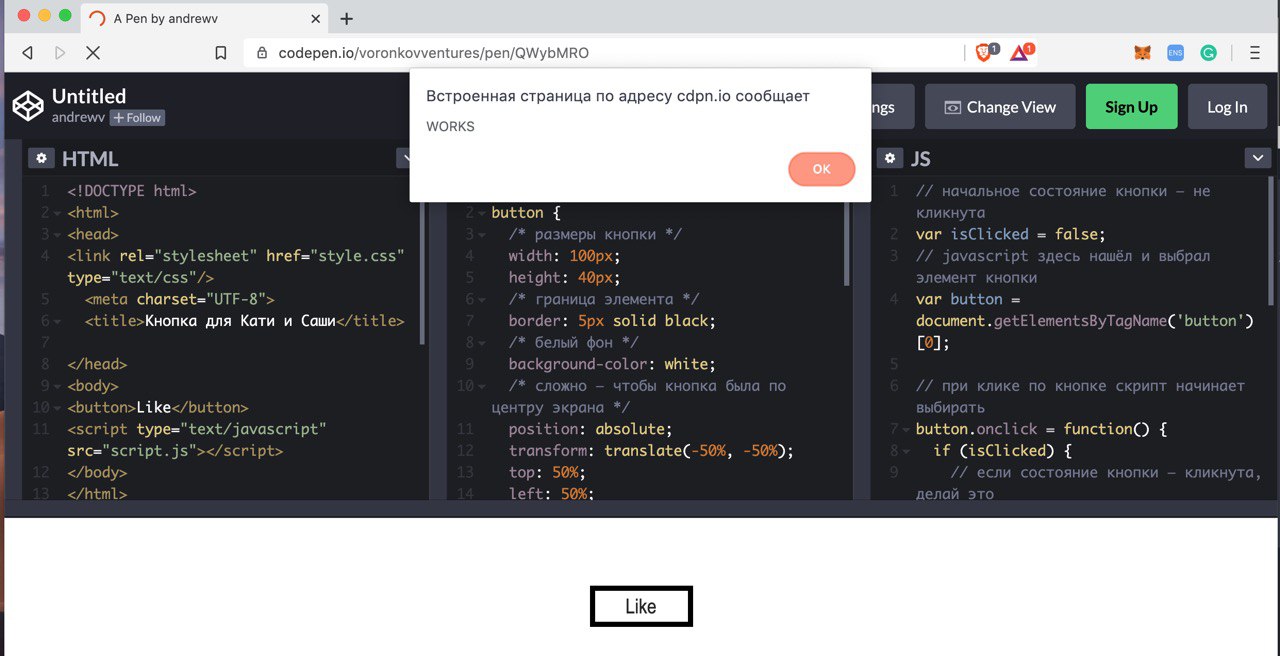Open Change View layout options
The width and height of the screenshot is (1280, 656).
coord(1000,107)
